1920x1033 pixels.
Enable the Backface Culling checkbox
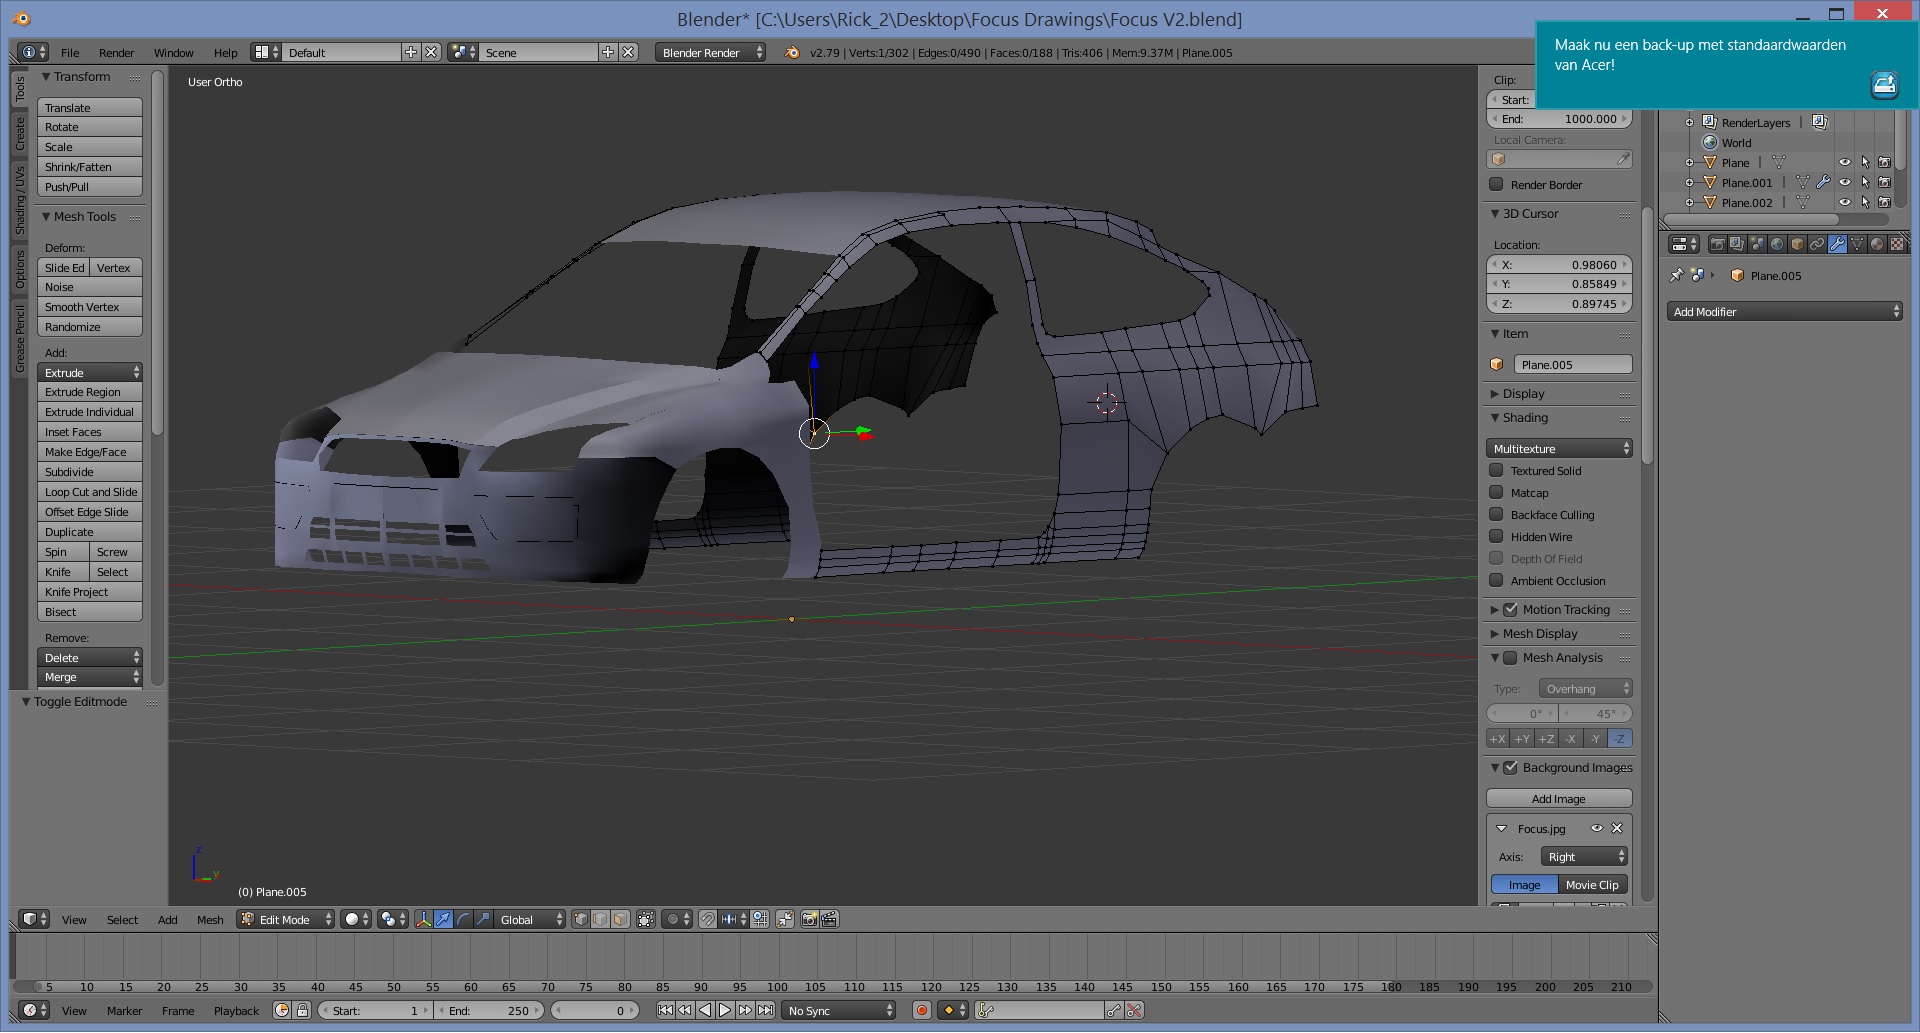(x=1497, y=515)
